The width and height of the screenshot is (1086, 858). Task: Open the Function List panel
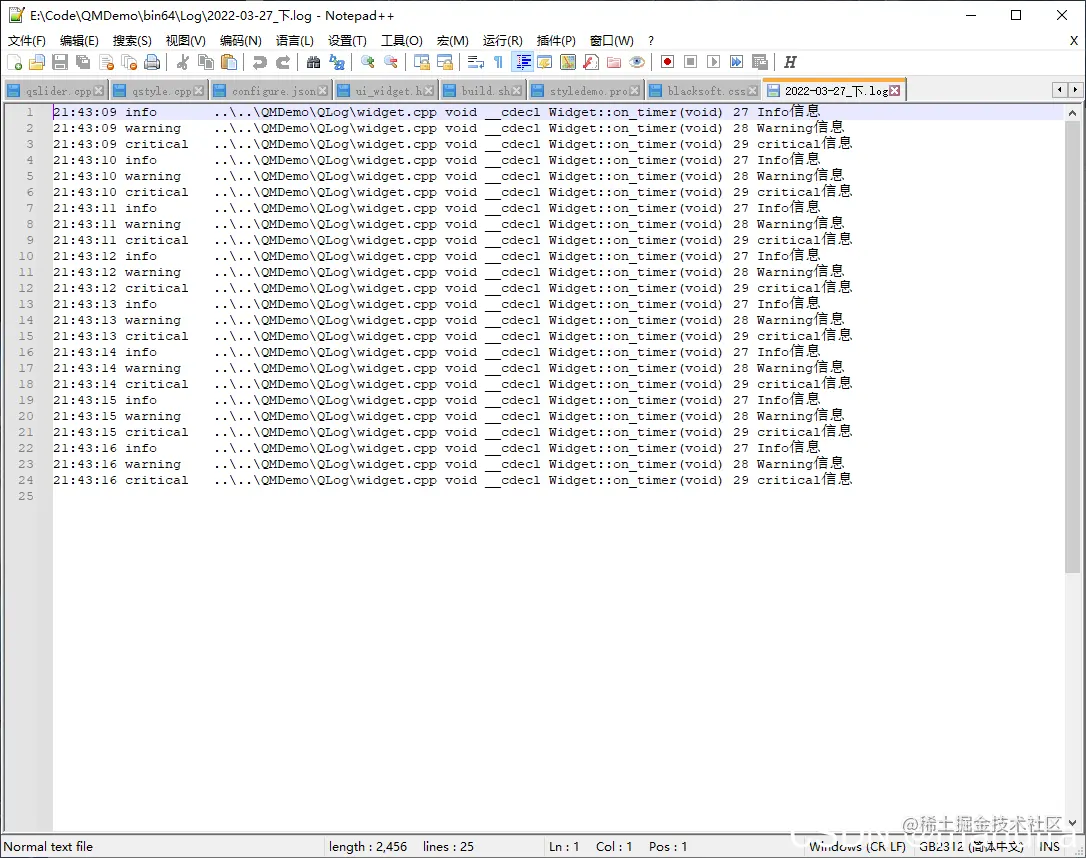tap(591, 62)
